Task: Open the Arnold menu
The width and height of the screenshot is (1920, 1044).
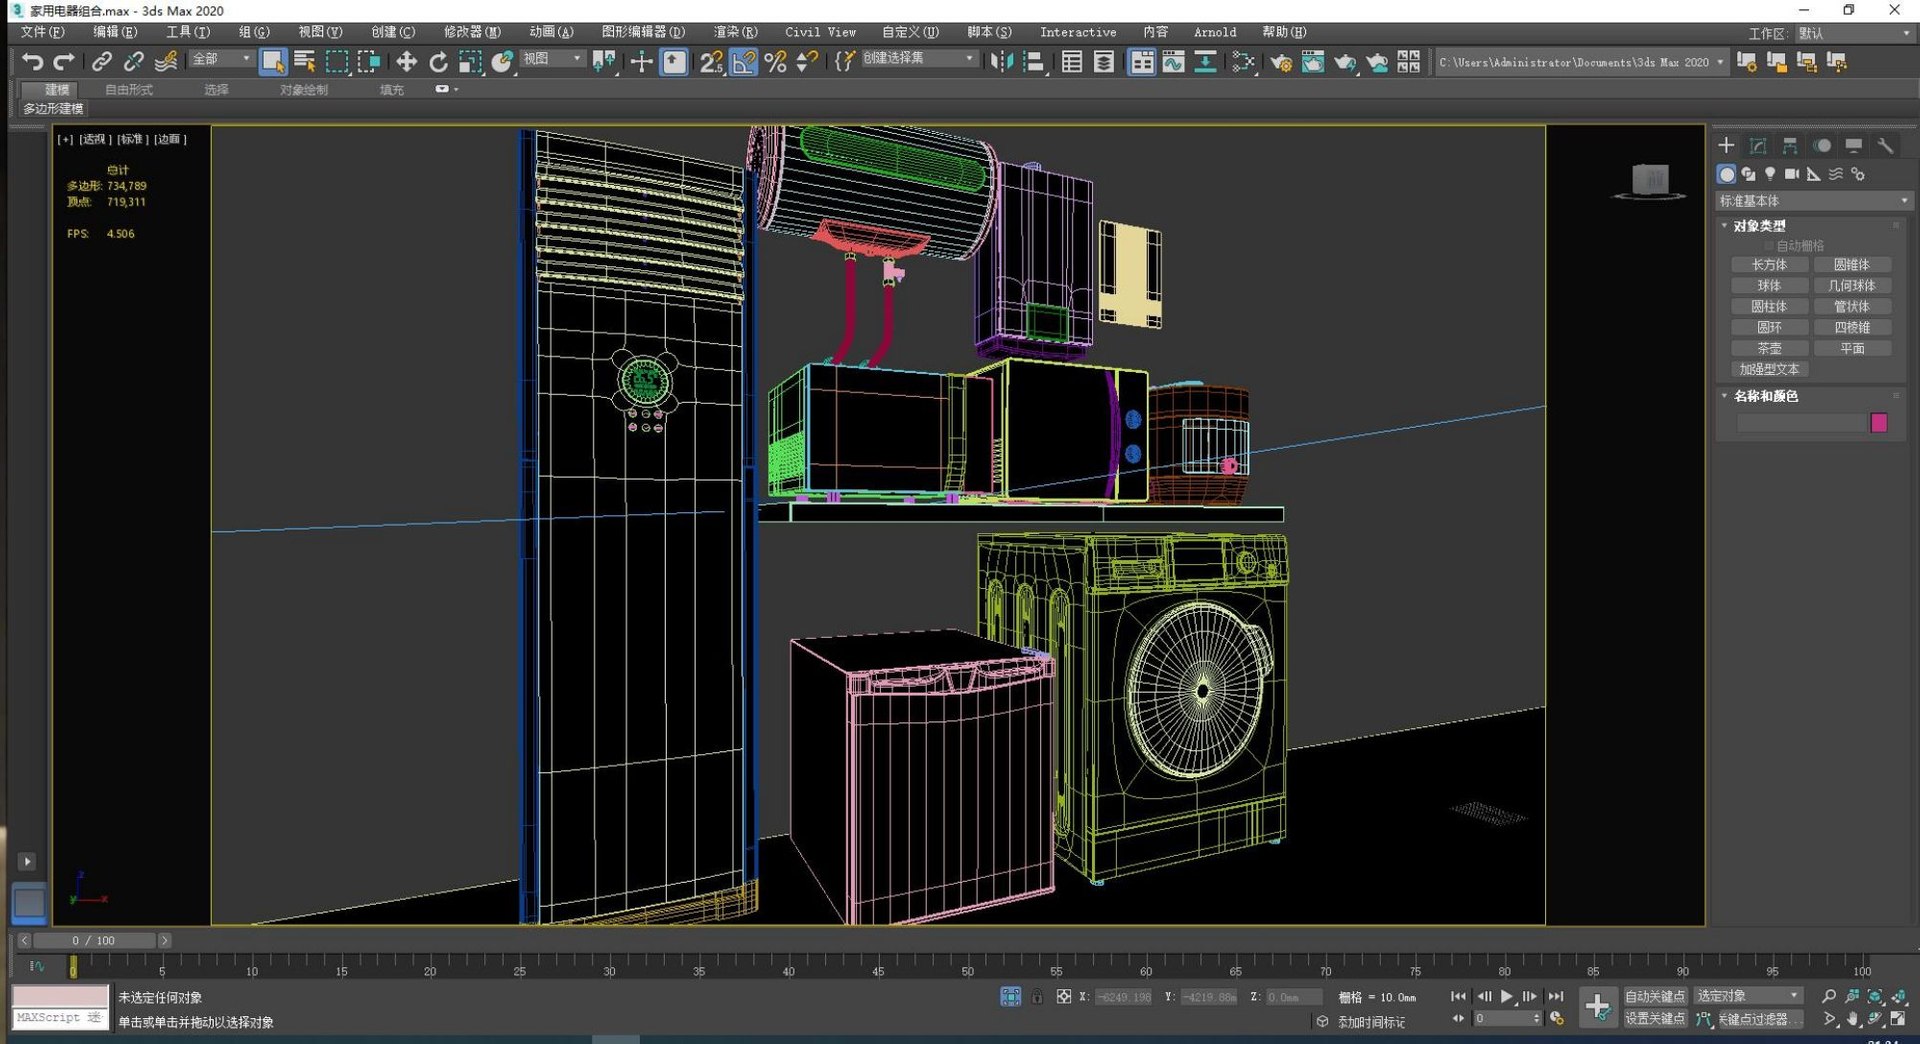Action: (x=1215, y=32)
